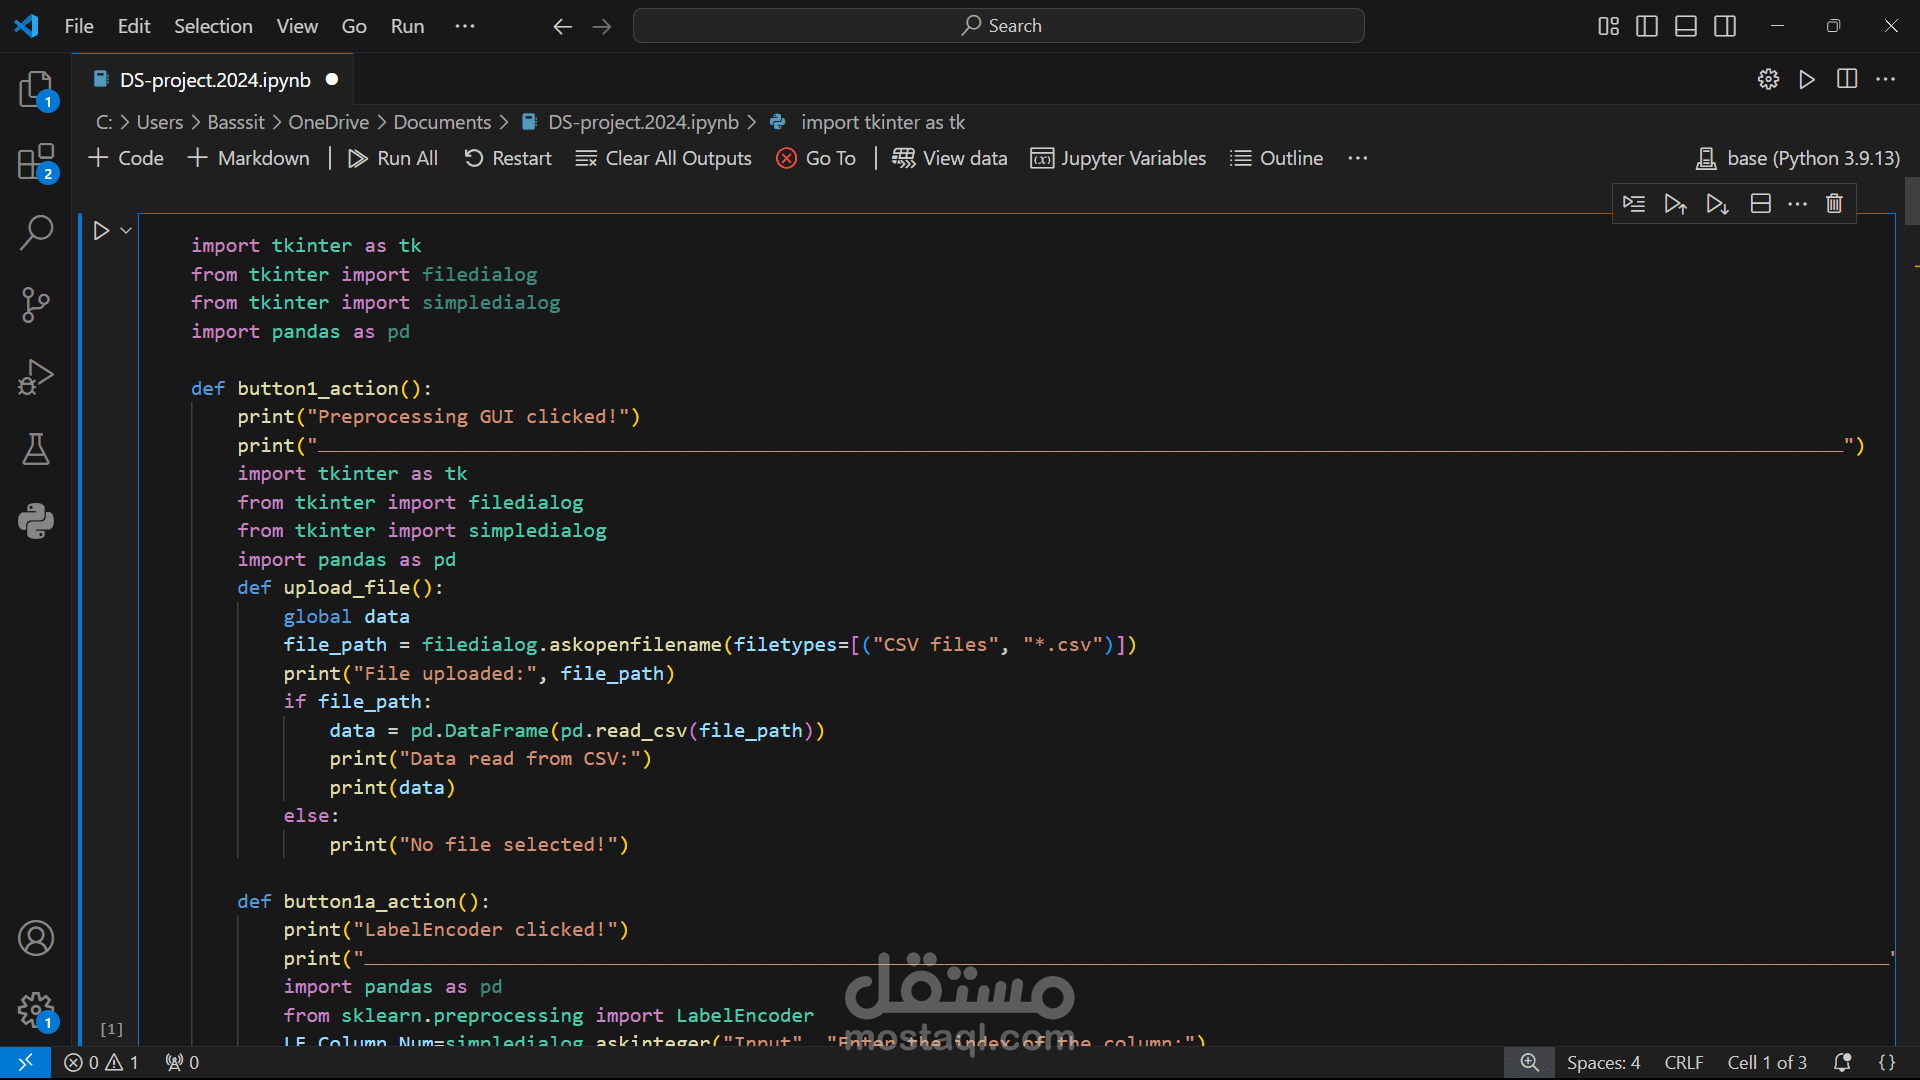Restart the notebook kernel
The image size is (1920, 1080).
tap(508, 158)
